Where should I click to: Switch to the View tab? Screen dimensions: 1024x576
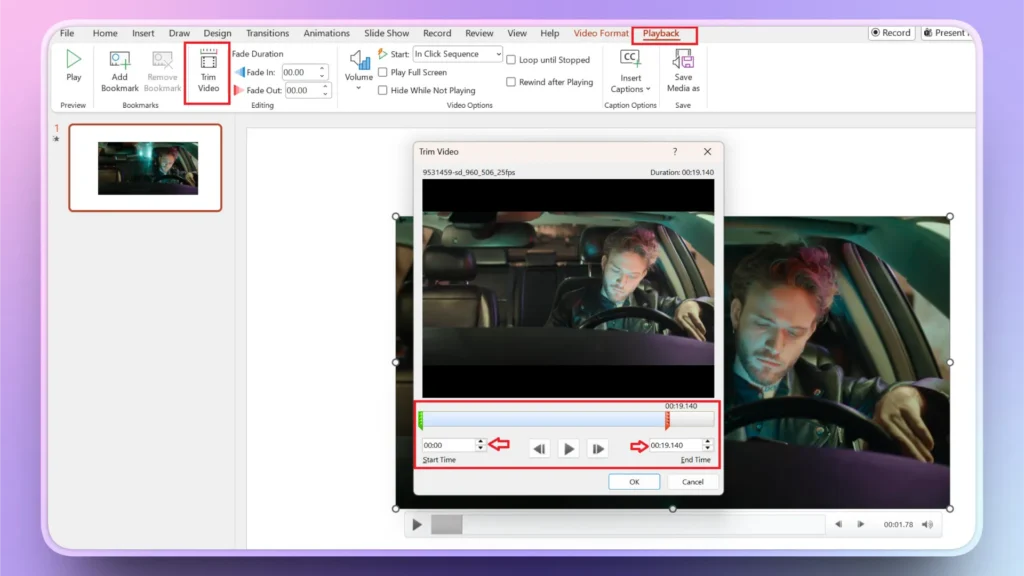517,33
